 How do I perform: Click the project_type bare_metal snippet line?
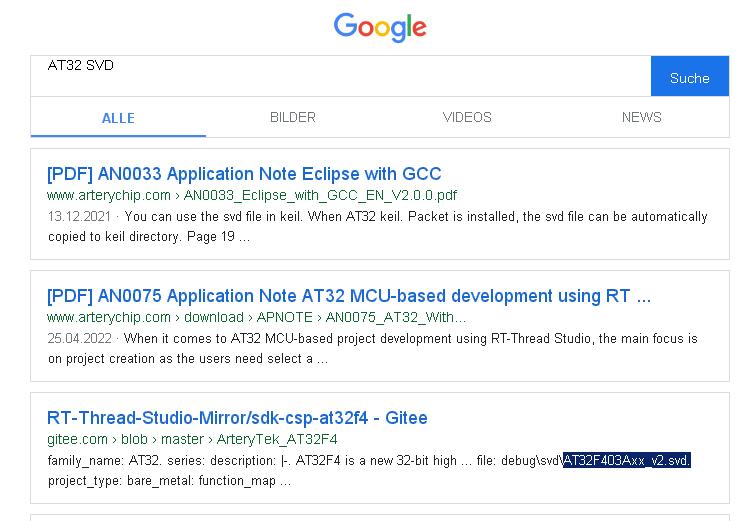(x=169, y=481)
